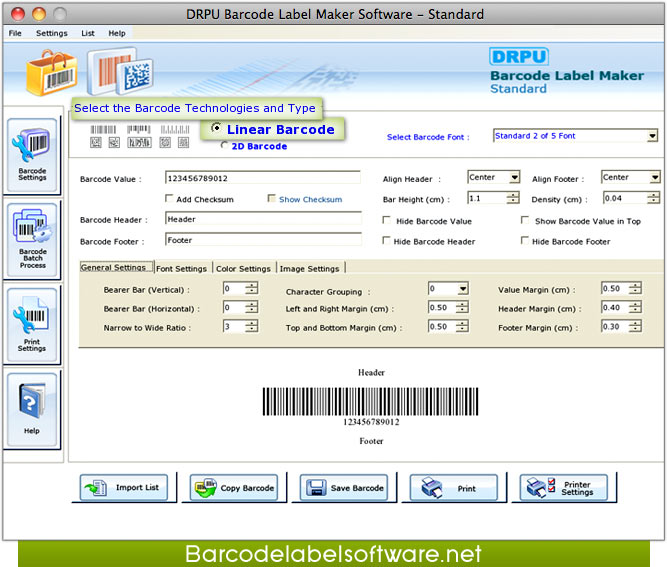Adjust Value Margin stepper

click(635, 288)
